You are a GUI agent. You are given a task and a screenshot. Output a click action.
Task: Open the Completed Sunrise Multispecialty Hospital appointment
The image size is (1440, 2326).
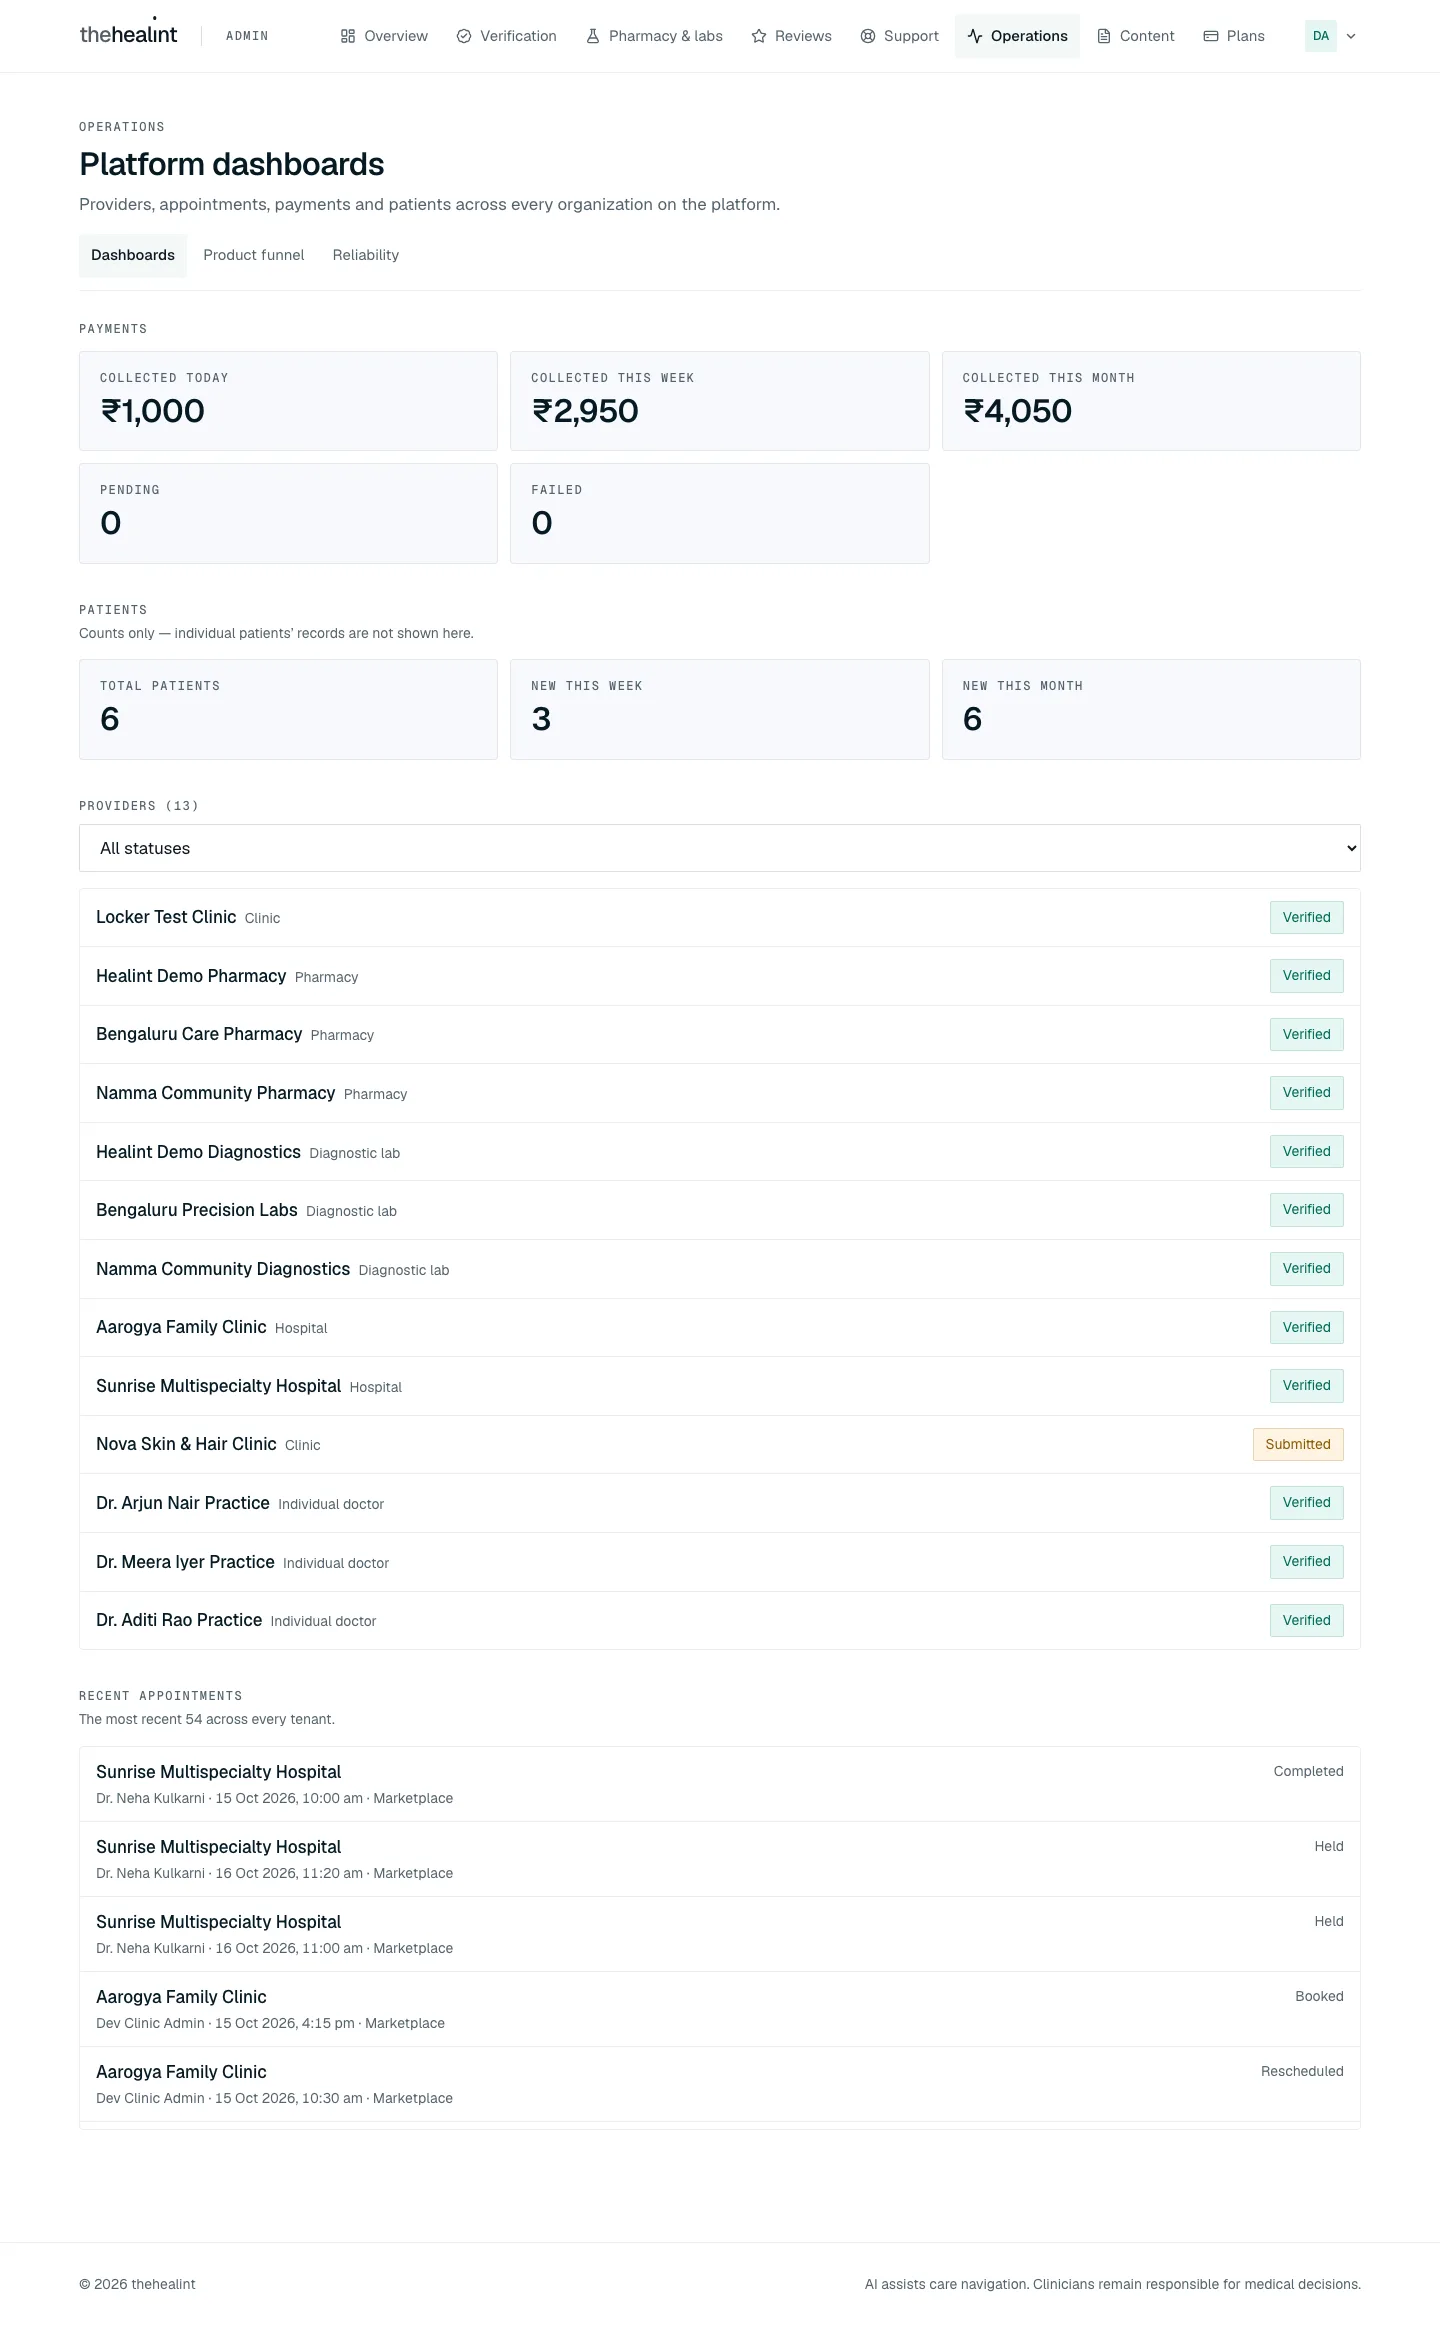pyautogui.click(x=720, y=1784)
